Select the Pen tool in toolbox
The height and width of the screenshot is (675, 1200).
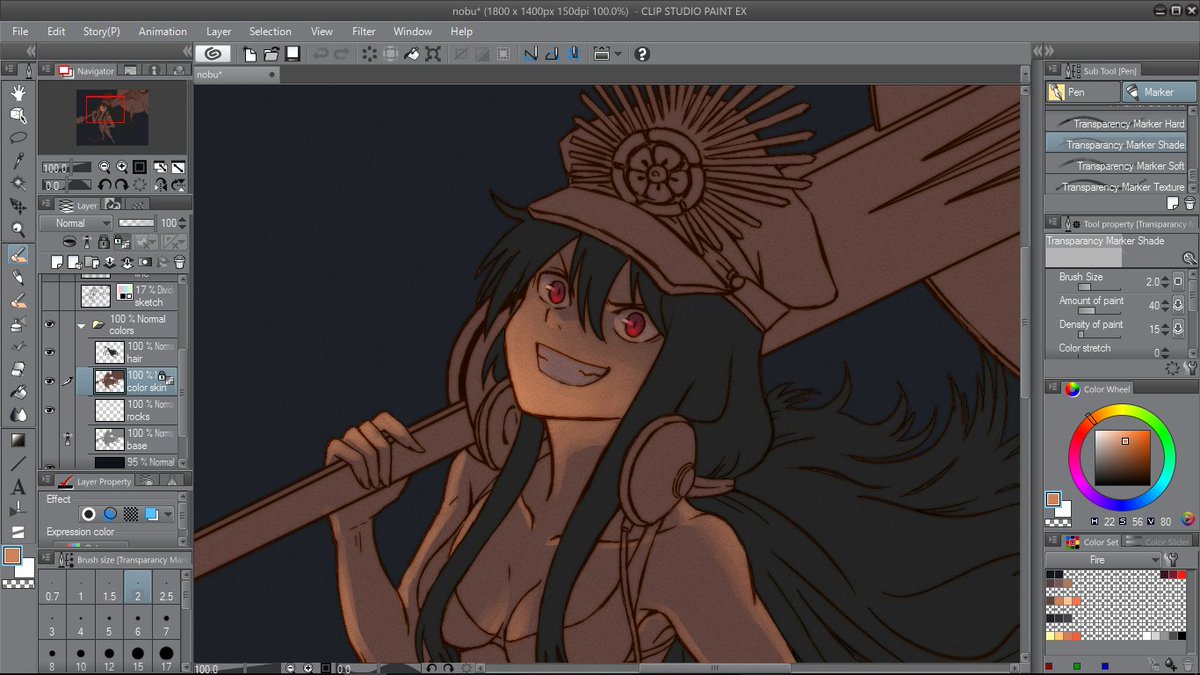click(x=18, y=254)
